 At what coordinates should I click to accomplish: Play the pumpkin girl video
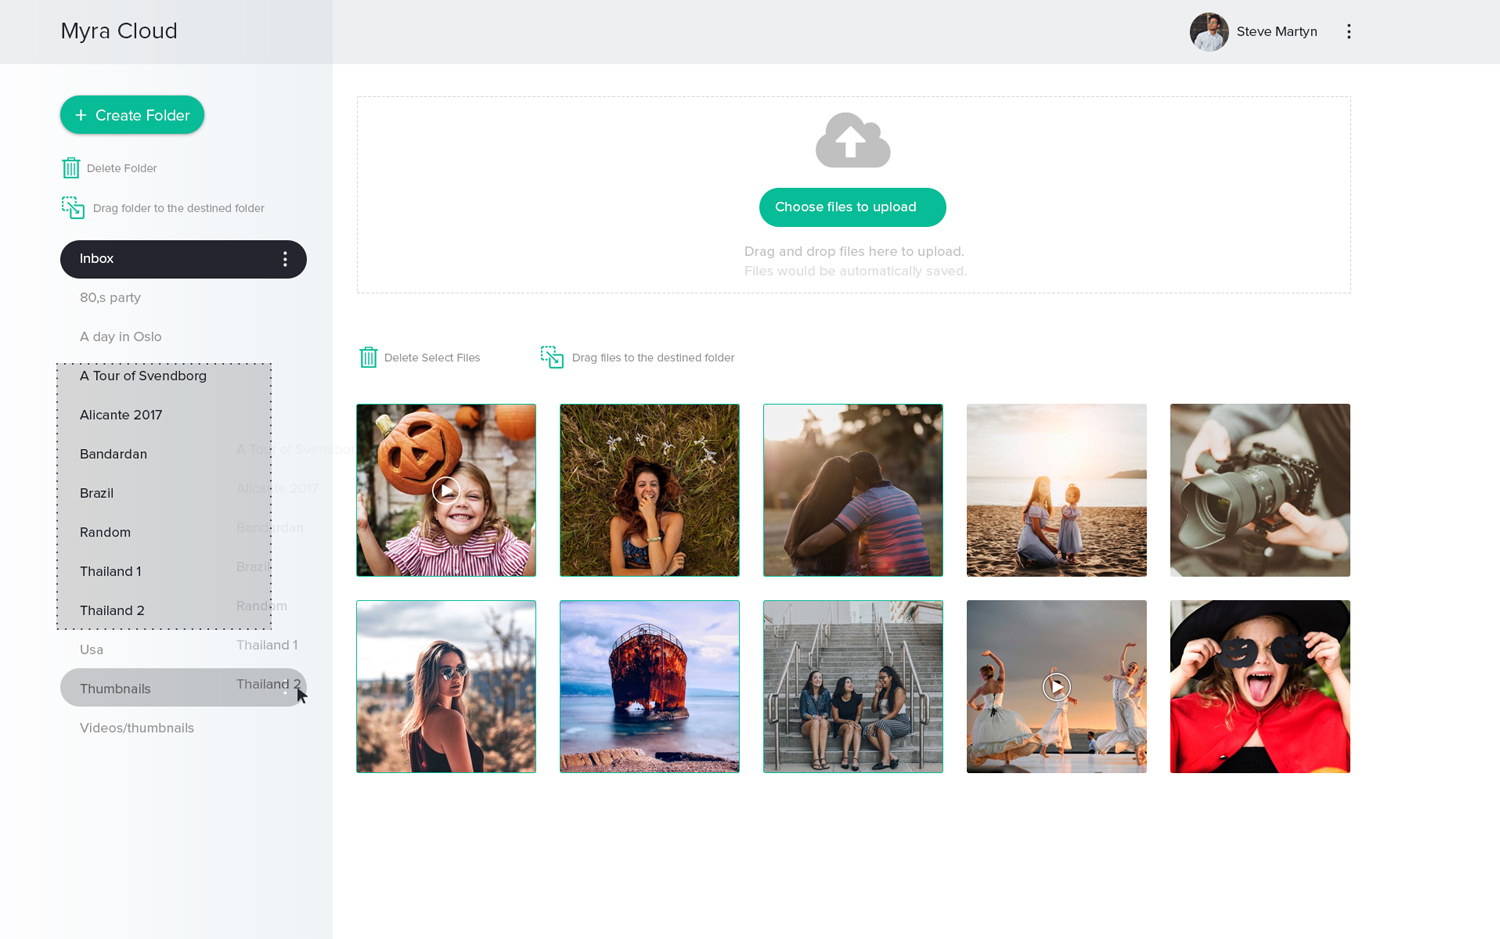click(446, 490)
